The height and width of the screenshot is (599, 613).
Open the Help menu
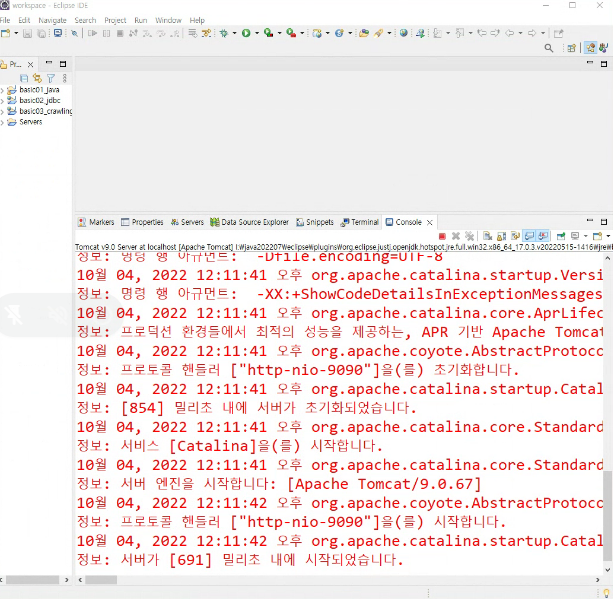click(x=197, y=20)
